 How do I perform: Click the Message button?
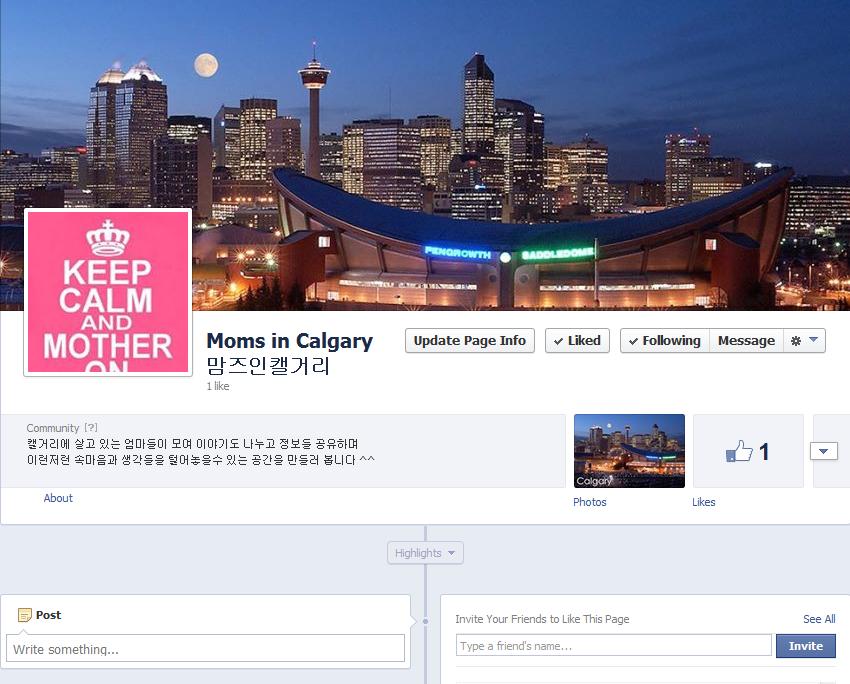click(746, 341)
